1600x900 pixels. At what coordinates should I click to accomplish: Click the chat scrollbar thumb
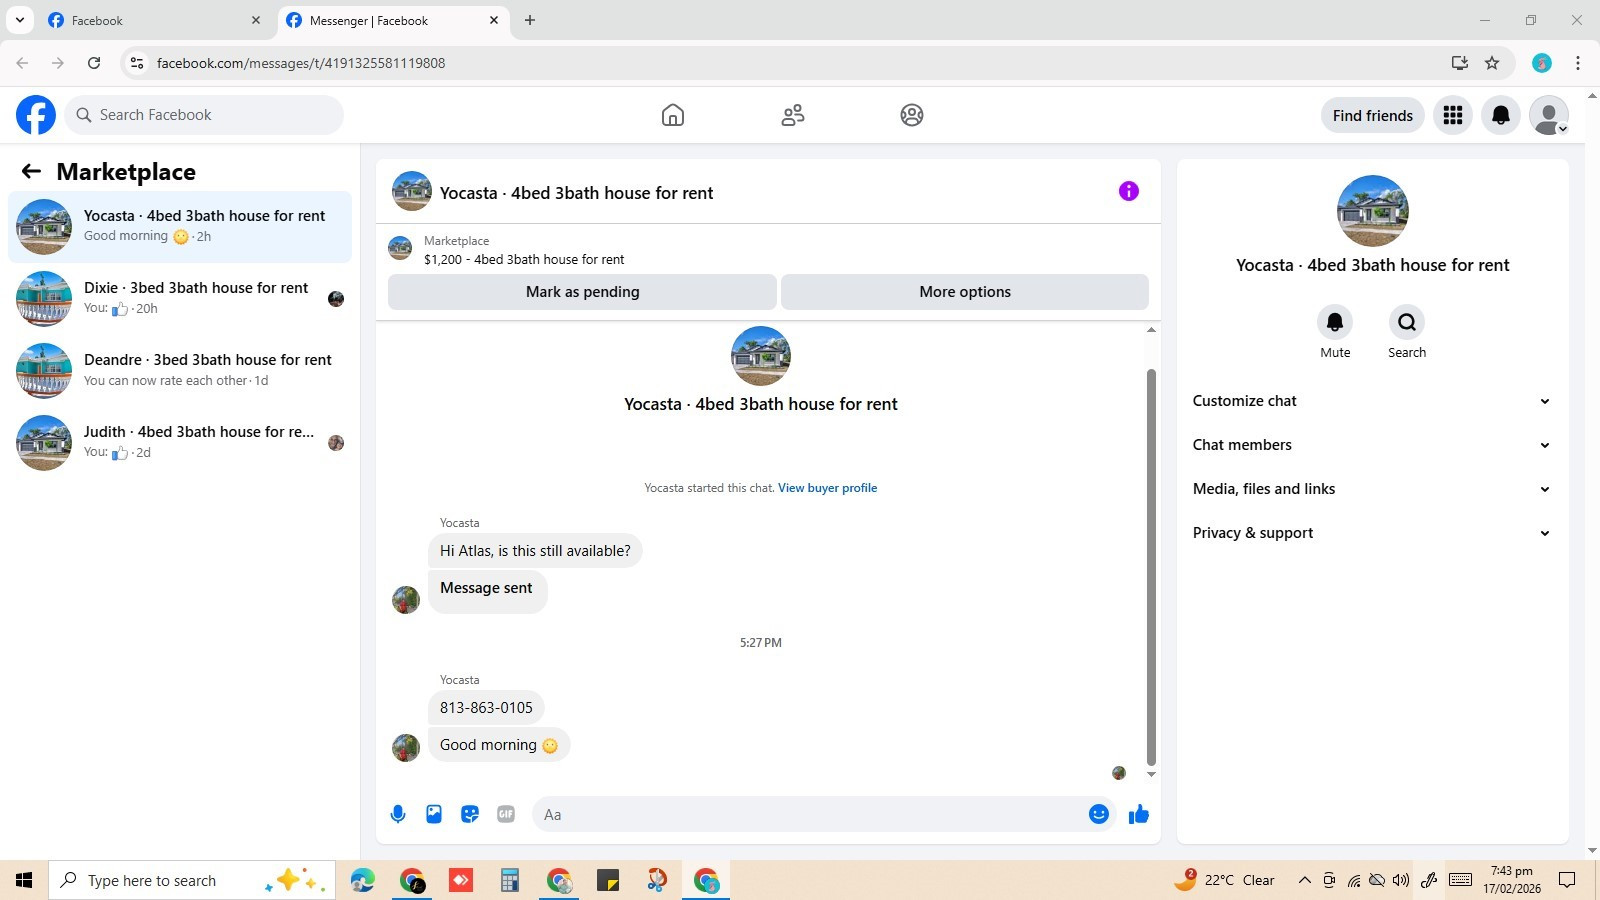(1151, 566)
